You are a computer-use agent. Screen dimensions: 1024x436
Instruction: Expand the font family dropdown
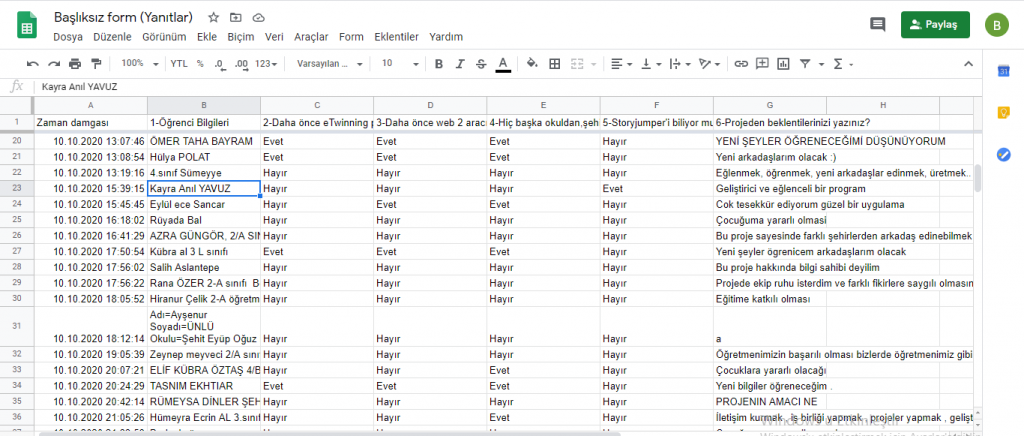(x=330, y=63)
